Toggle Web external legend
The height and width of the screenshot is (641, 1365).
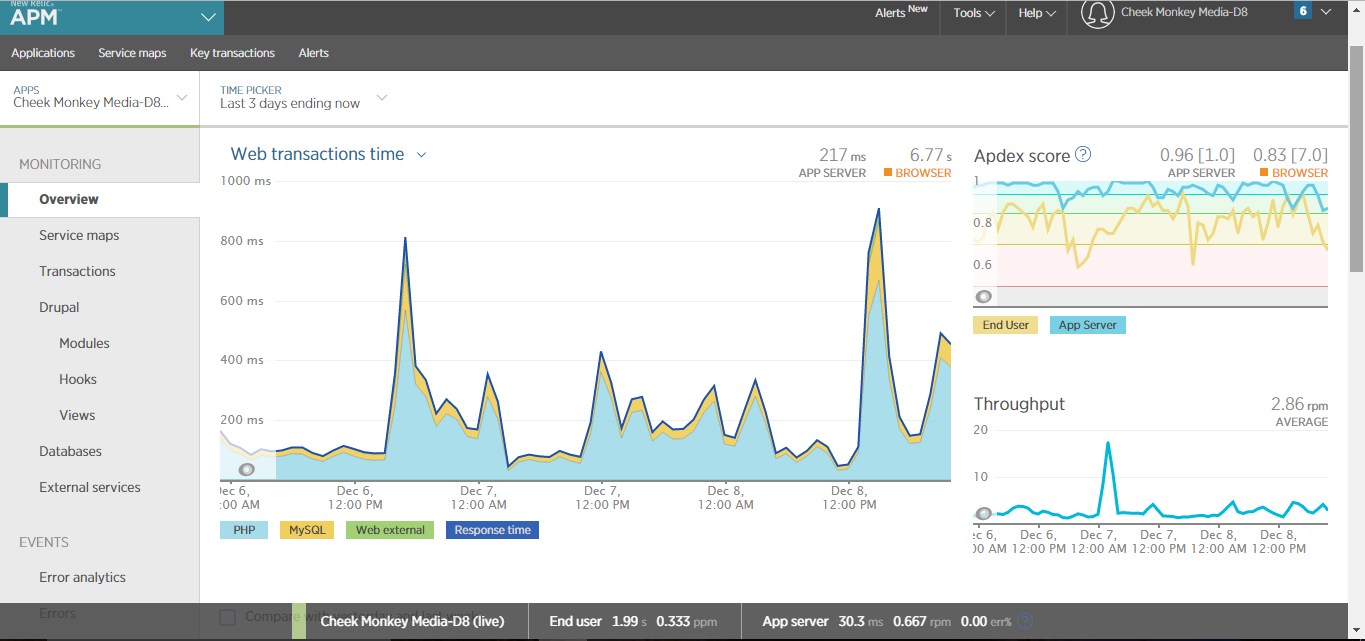click(390, 530)
